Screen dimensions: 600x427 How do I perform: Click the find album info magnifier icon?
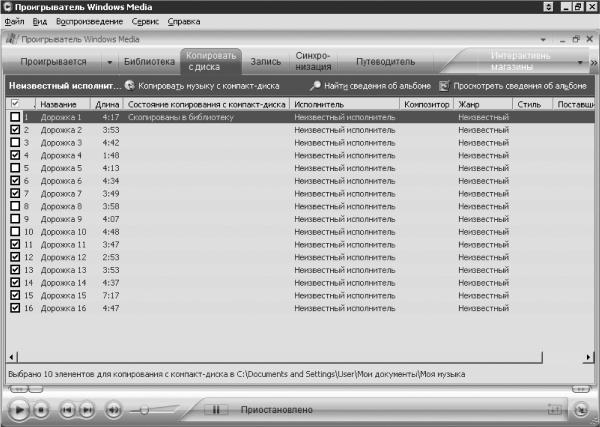315,86
